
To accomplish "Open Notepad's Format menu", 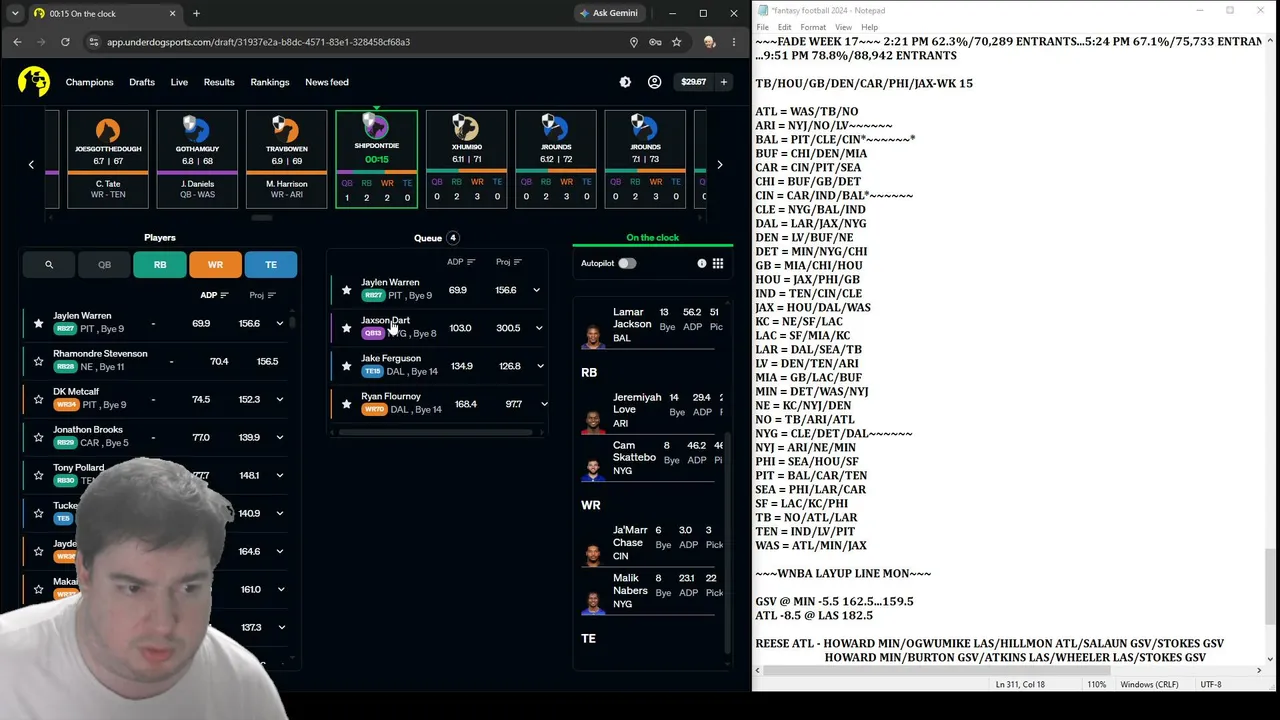I will (x=813, y=27).
